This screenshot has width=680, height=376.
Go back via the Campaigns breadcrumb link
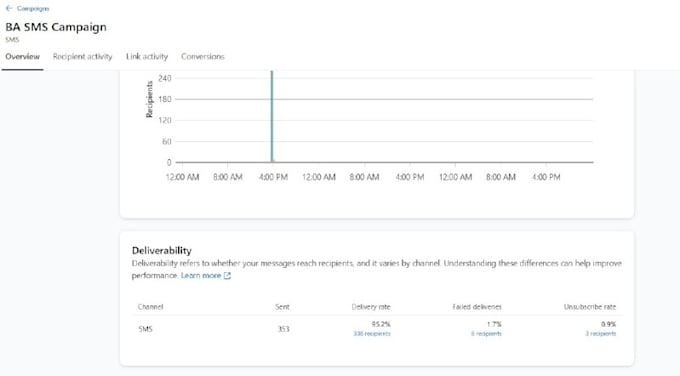(33, 8)
